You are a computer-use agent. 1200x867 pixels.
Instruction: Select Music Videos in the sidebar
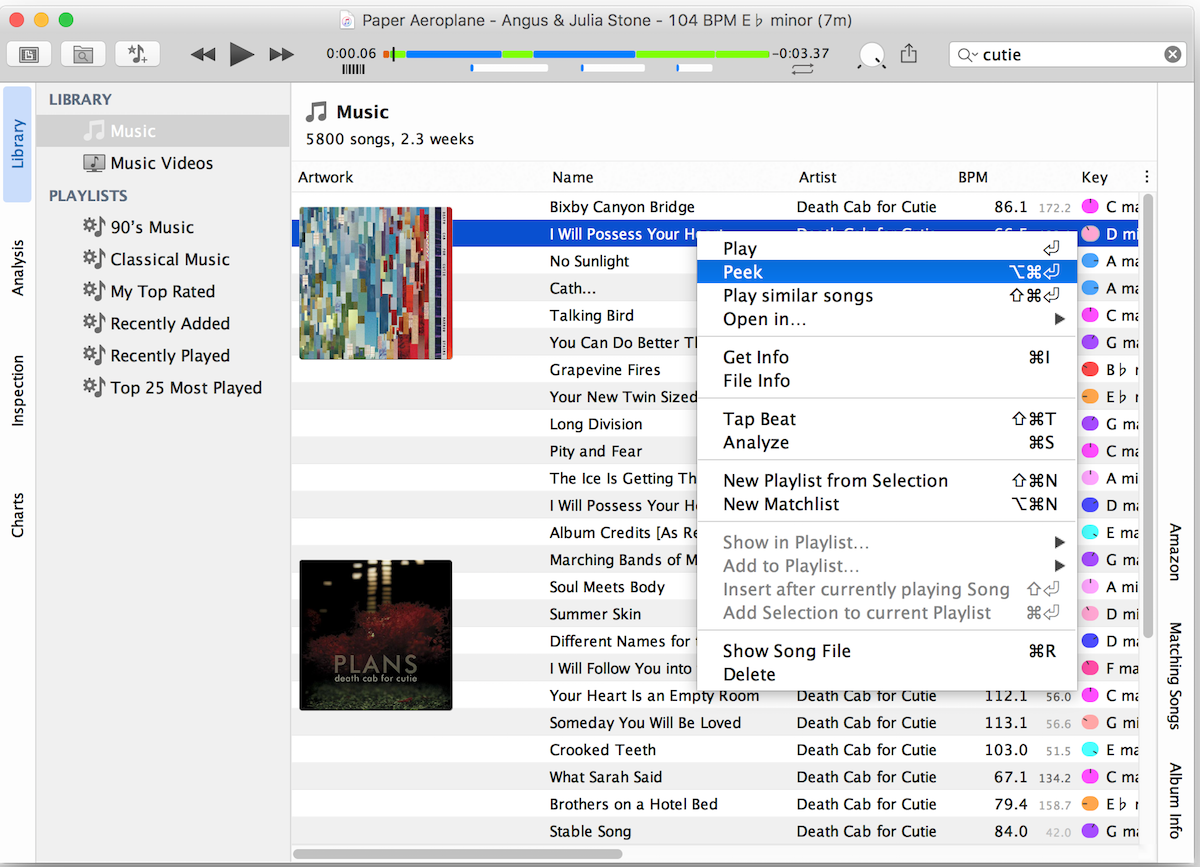(x=163, y=163)
